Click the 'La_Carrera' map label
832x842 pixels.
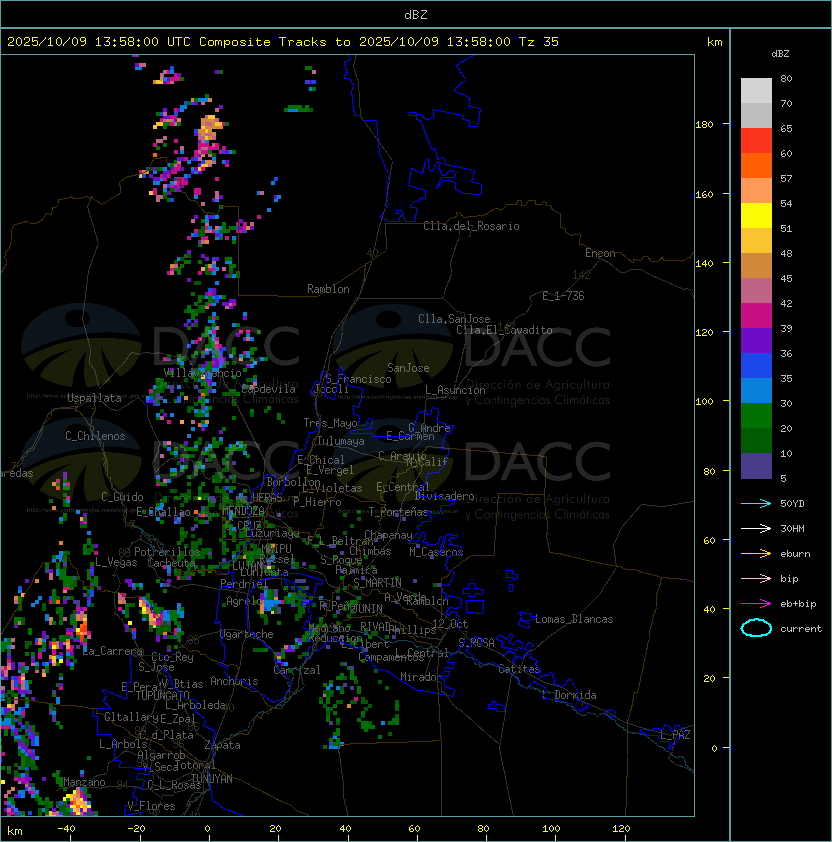point(113,651)
